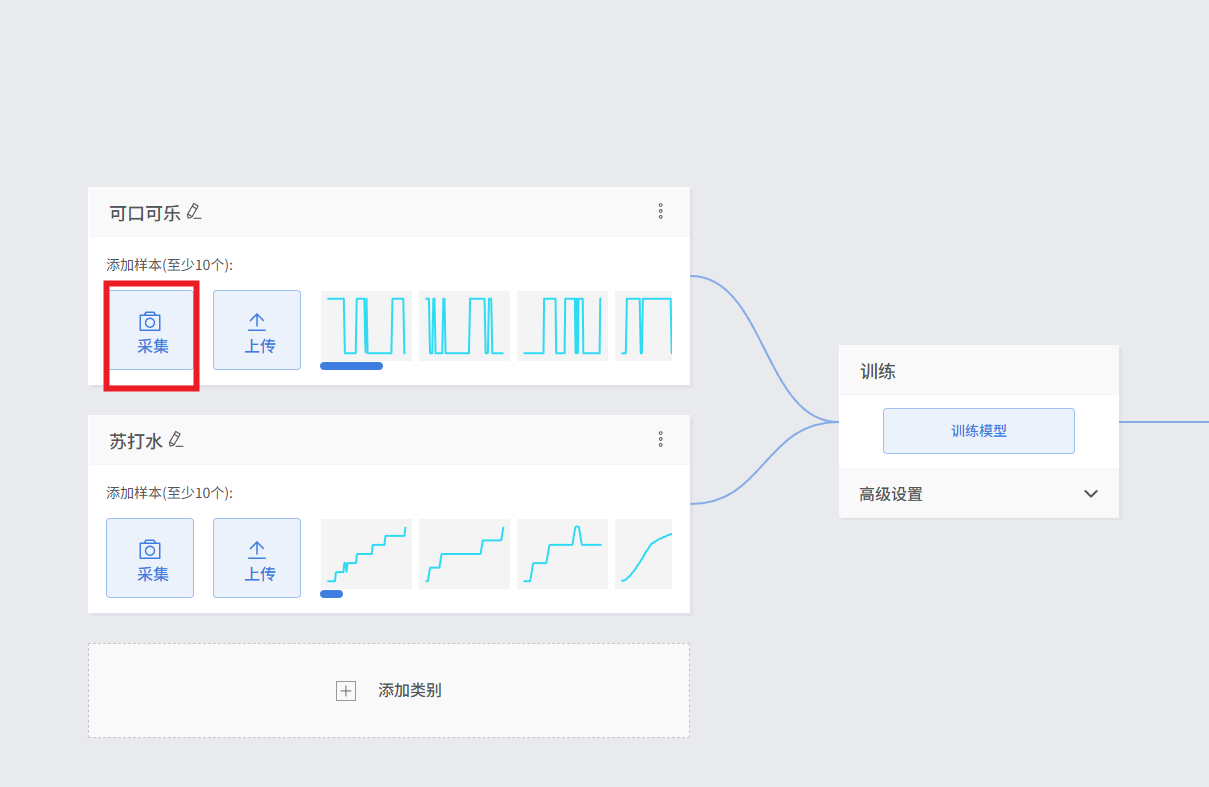Image resolution: width=1209 pixels, height=787 pixels.
Task: Open the 苏打水 sample with a peak spike
Action: tap(562, 554)
